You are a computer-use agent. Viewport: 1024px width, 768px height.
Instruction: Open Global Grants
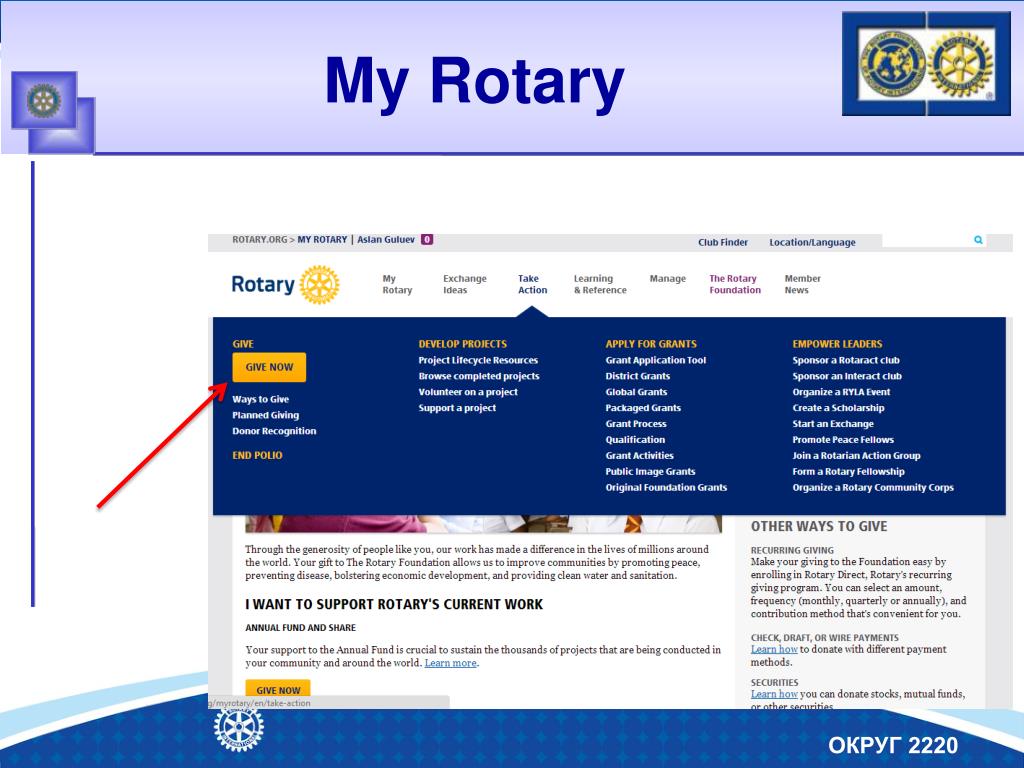pos(636,392)
